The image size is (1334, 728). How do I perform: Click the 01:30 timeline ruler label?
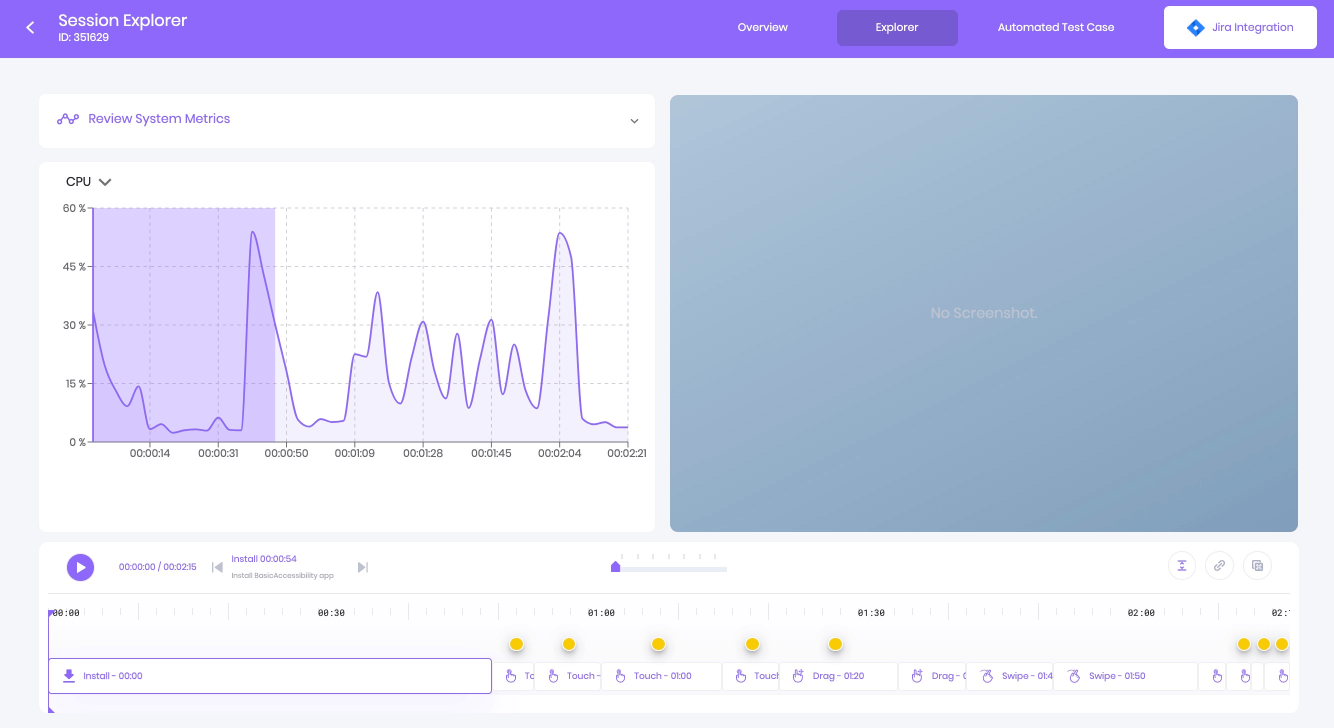(x=871, y=613)
